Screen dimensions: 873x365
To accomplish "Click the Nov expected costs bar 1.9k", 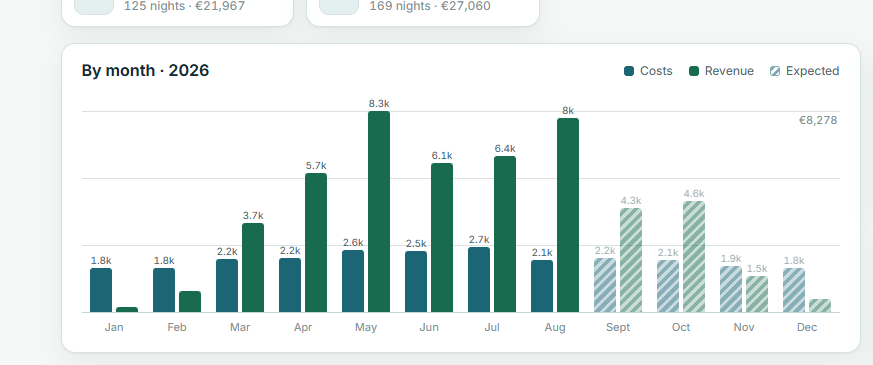I will 730,289.
